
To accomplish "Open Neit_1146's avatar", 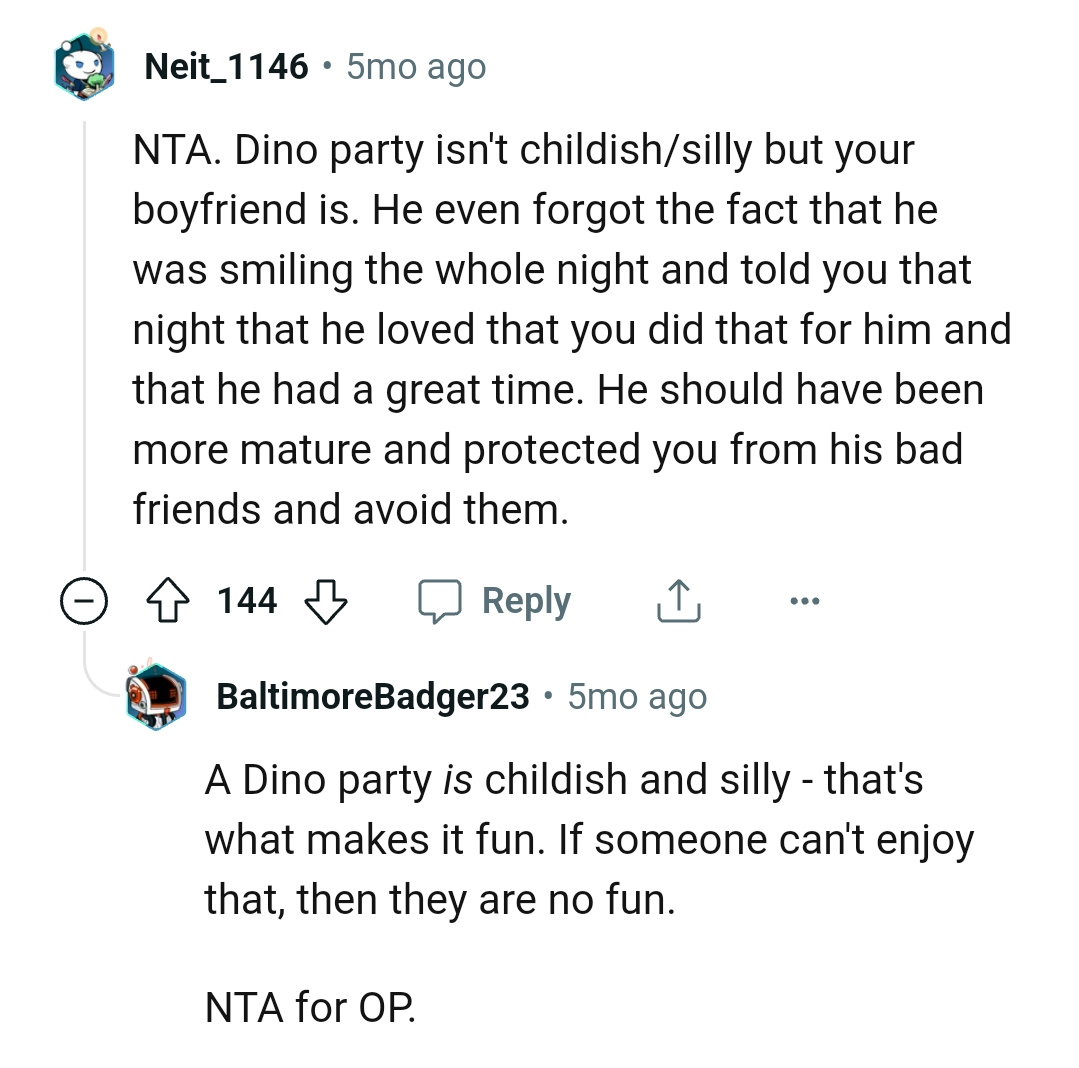I will pyautogui.click(x=84, y=67).
